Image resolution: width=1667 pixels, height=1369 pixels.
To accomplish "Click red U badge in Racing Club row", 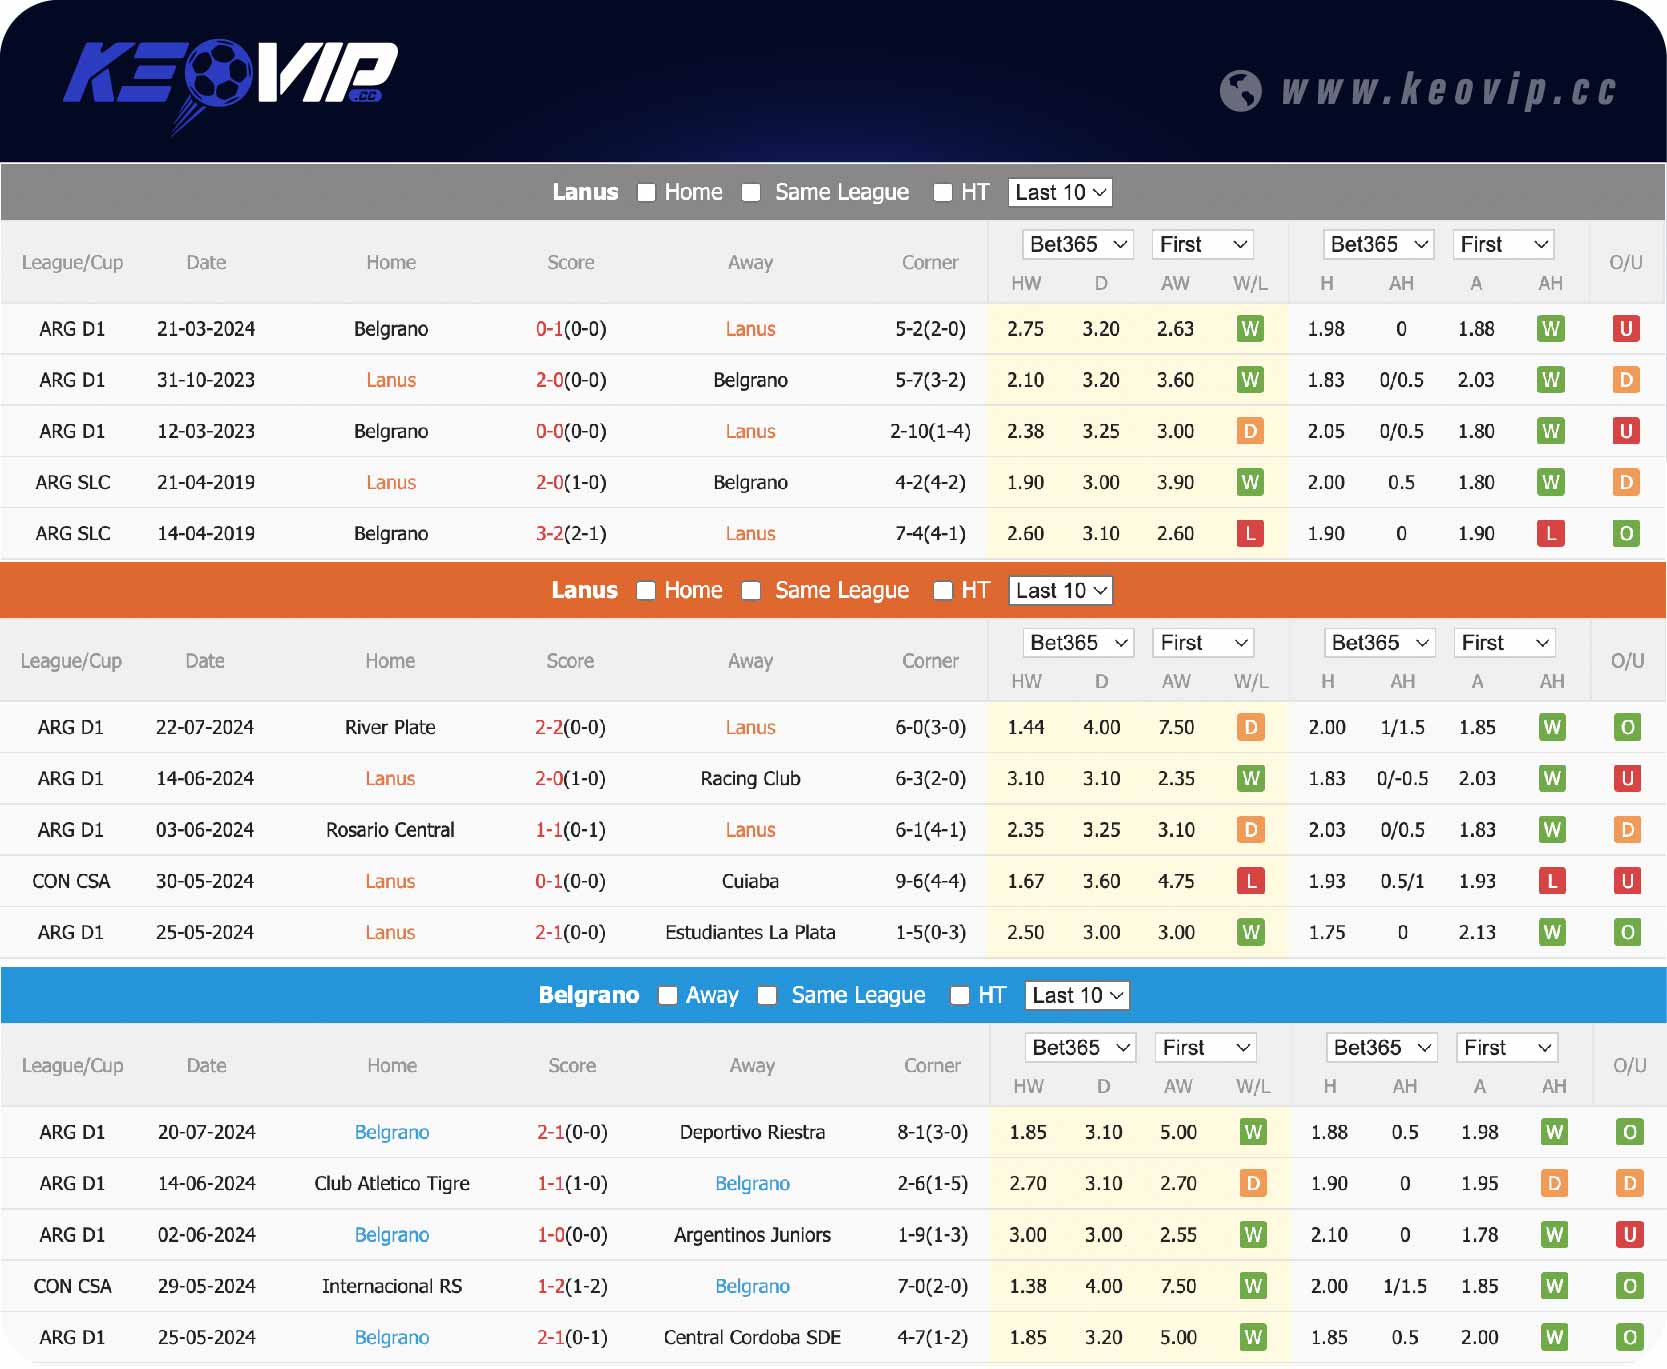I will point(1627,778).
